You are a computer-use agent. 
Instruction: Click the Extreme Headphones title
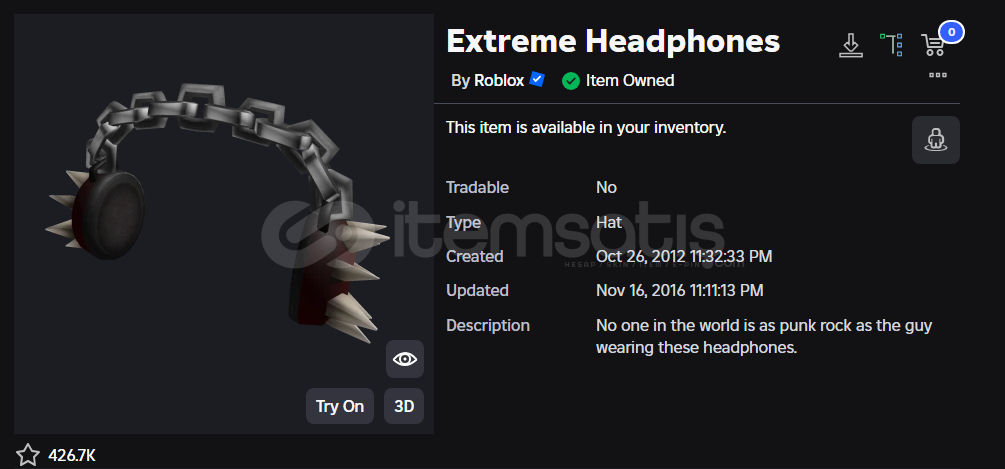613,42
